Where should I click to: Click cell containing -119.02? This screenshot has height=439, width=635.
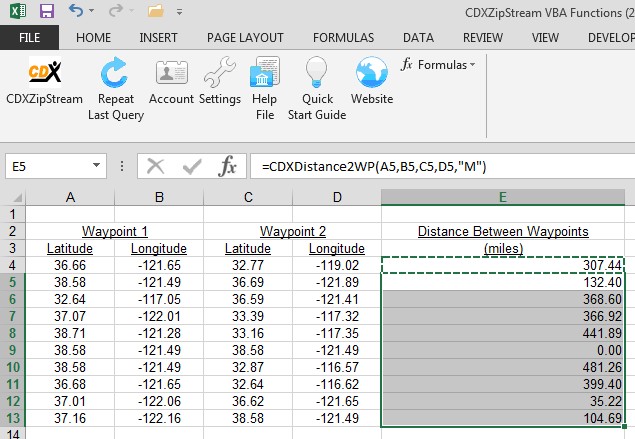[x=337, y=265]
